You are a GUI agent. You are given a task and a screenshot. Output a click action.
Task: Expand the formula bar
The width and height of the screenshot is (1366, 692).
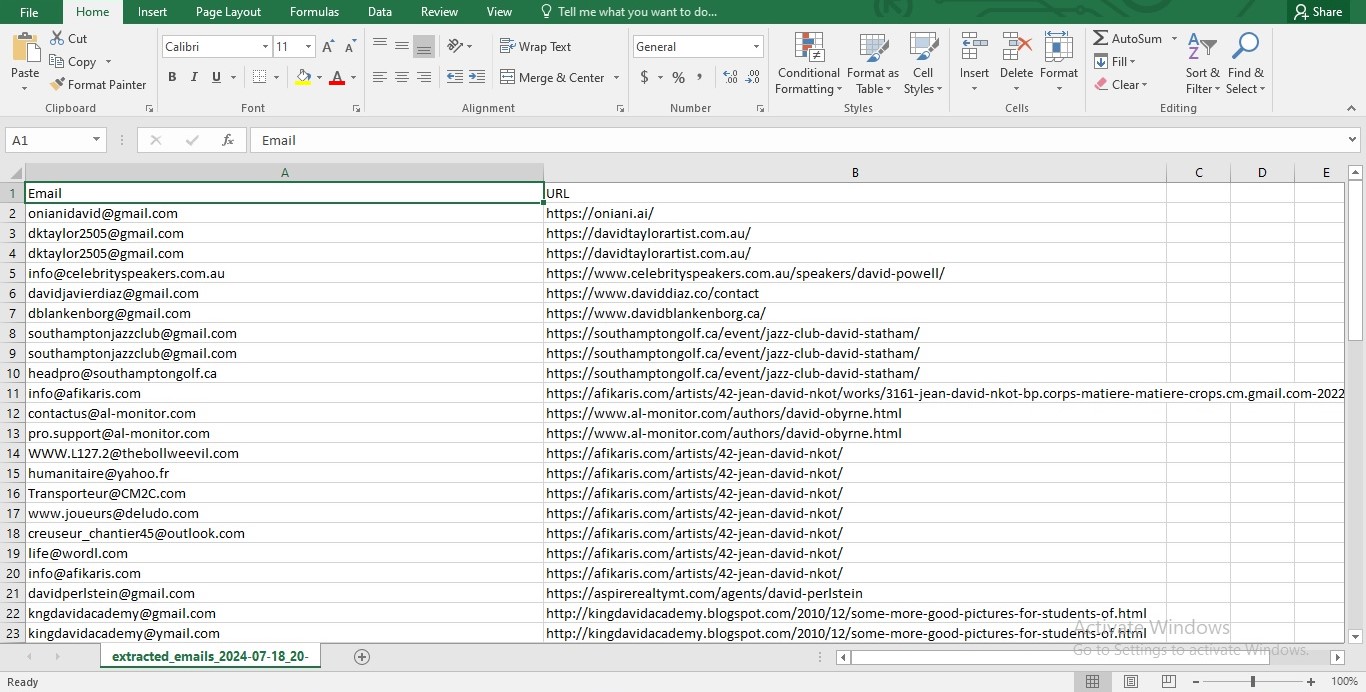coord(1353,140)
